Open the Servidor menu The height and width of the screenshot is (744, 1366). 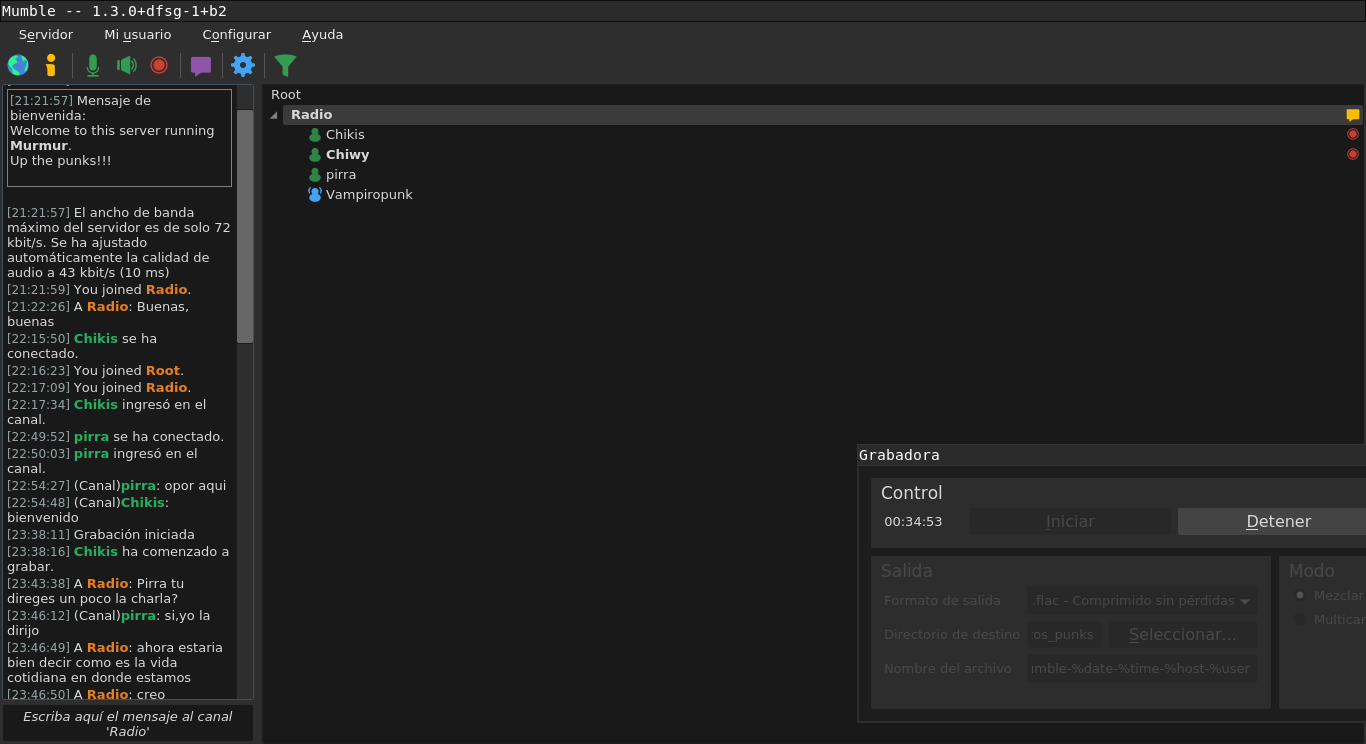point(46,34)
